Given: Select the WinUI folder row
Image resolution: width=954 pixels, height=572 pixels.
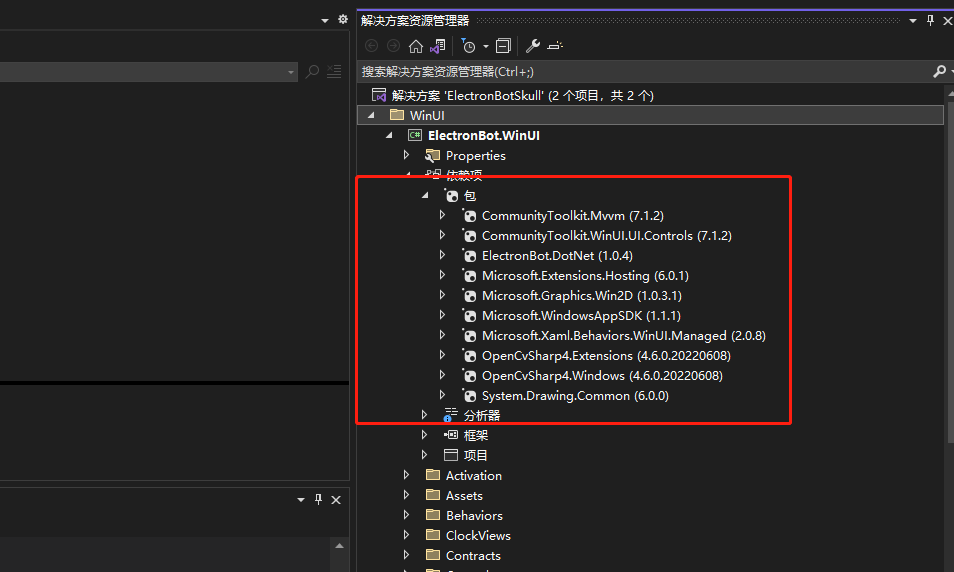Looking at the screenshot, I should pos(650,115).
